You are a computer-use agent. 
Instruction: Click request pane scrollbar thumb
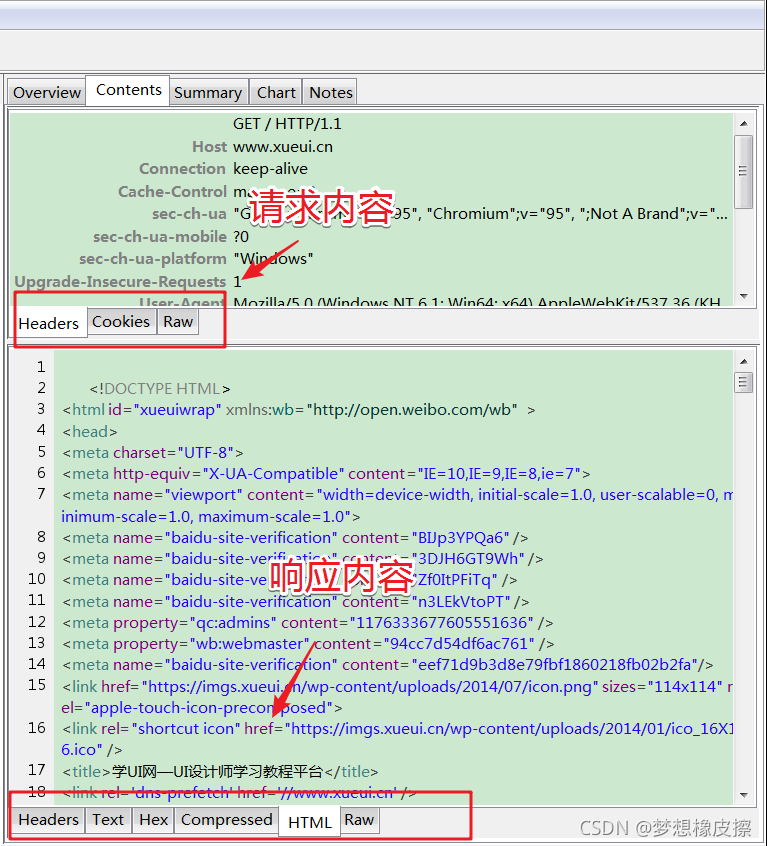743,172
